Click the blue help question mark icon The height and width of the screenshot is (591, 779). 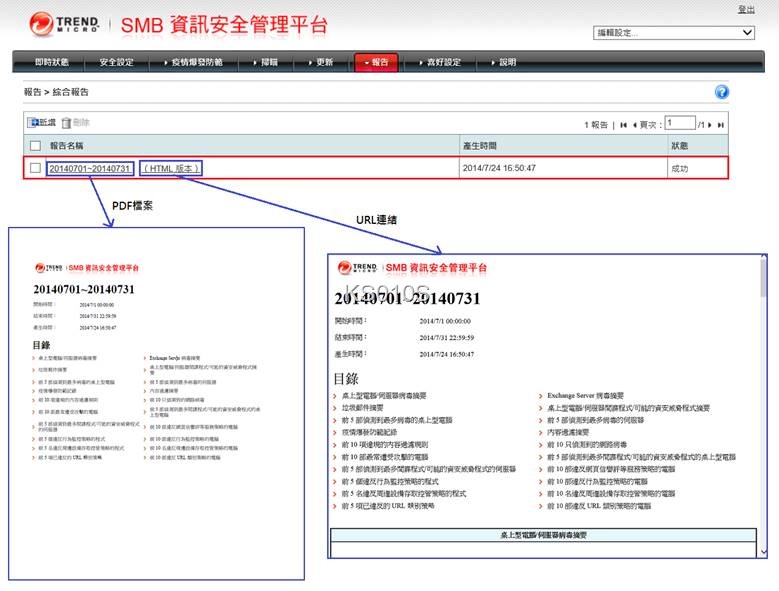point(721,92)
